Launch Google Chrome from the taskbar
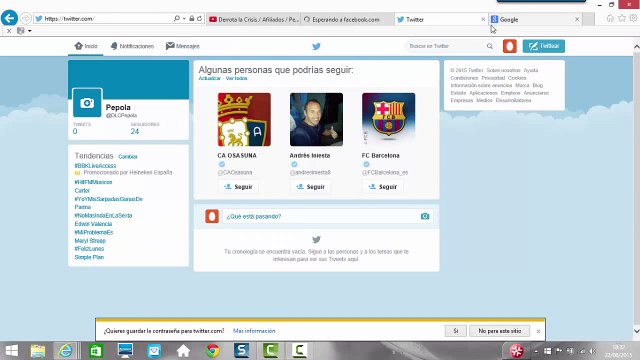This screenshot has width=640, height=360. coord(212,351)
